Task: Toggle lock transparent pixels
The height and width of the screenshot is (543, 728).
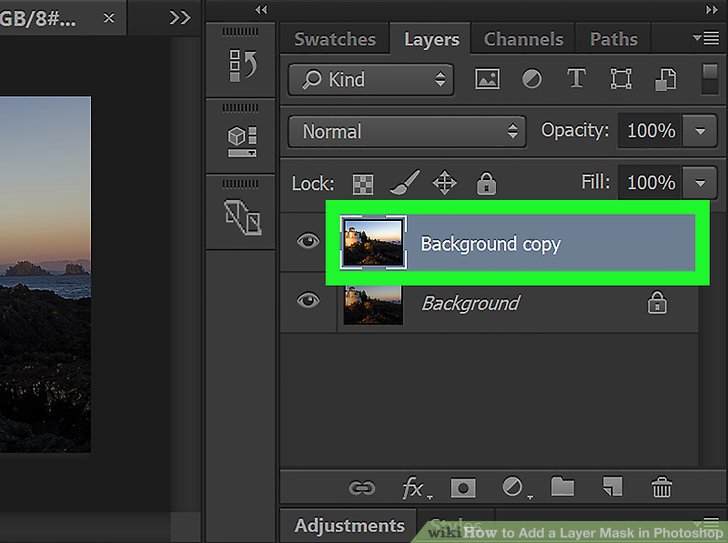Action: (x=361, y=184)
